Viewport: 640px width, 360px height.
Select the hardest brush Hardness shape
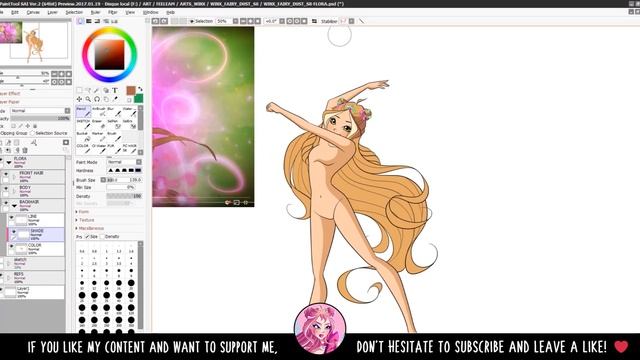tap(138, 170)
